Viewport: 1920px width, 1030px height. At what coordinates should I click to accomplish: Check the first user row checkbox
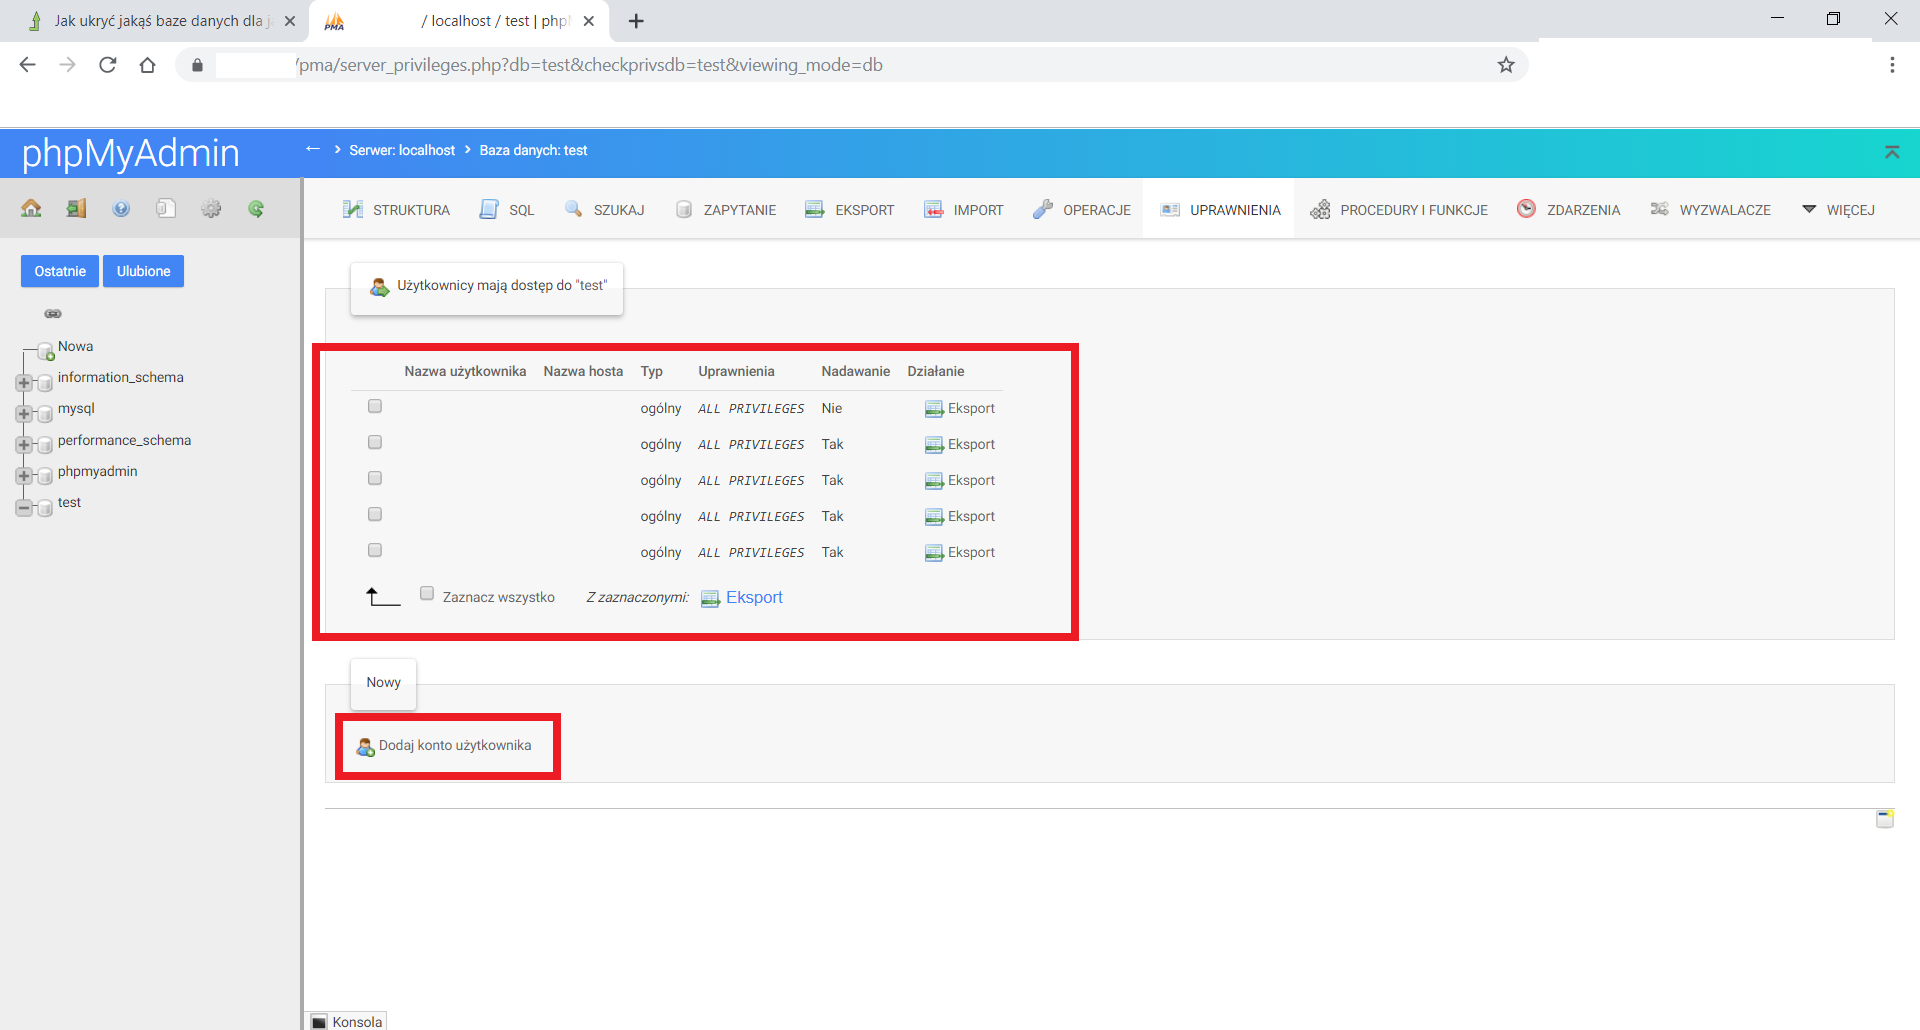[375, 406]
